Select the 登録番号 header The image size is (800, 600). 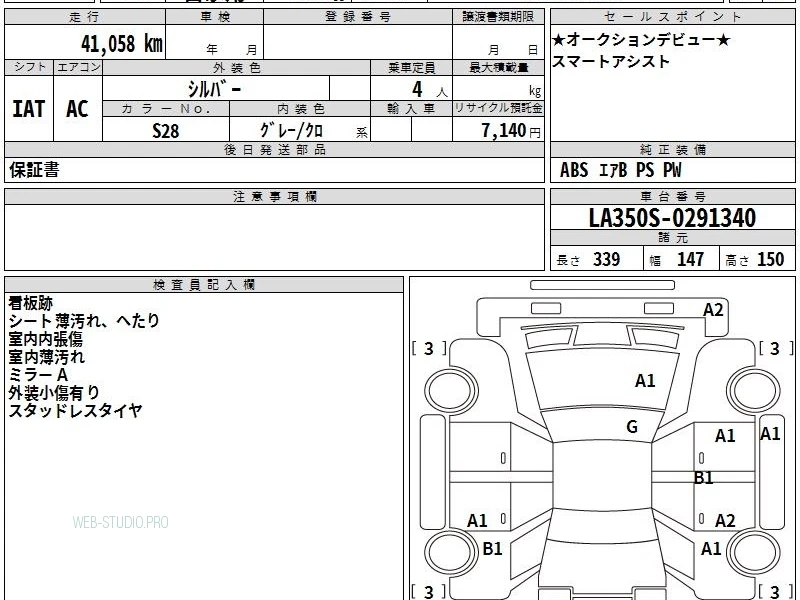(x=358, y=17)
